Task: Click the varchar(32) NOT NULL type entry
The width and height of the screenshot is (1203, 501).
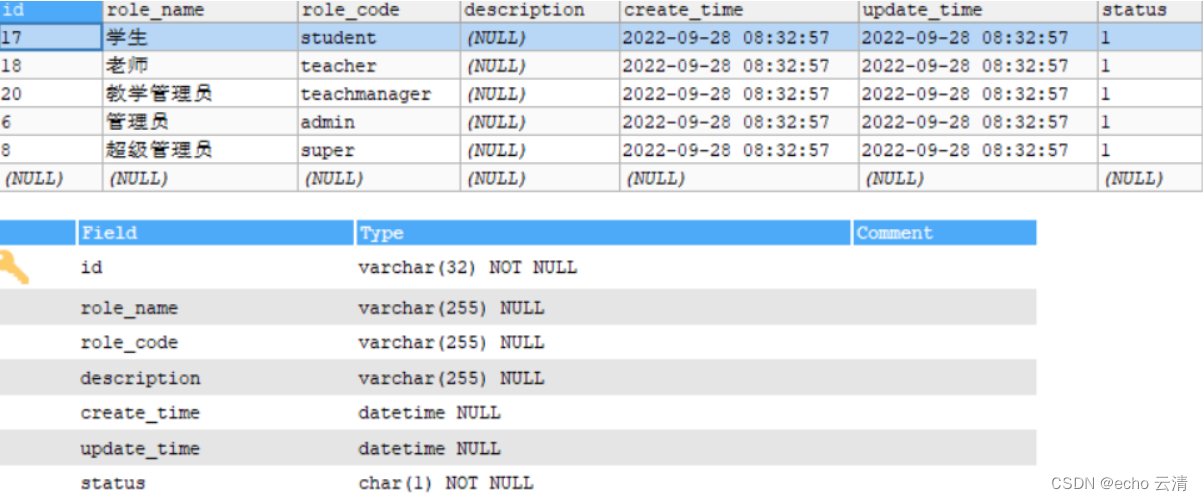Action: coord(467,268)
